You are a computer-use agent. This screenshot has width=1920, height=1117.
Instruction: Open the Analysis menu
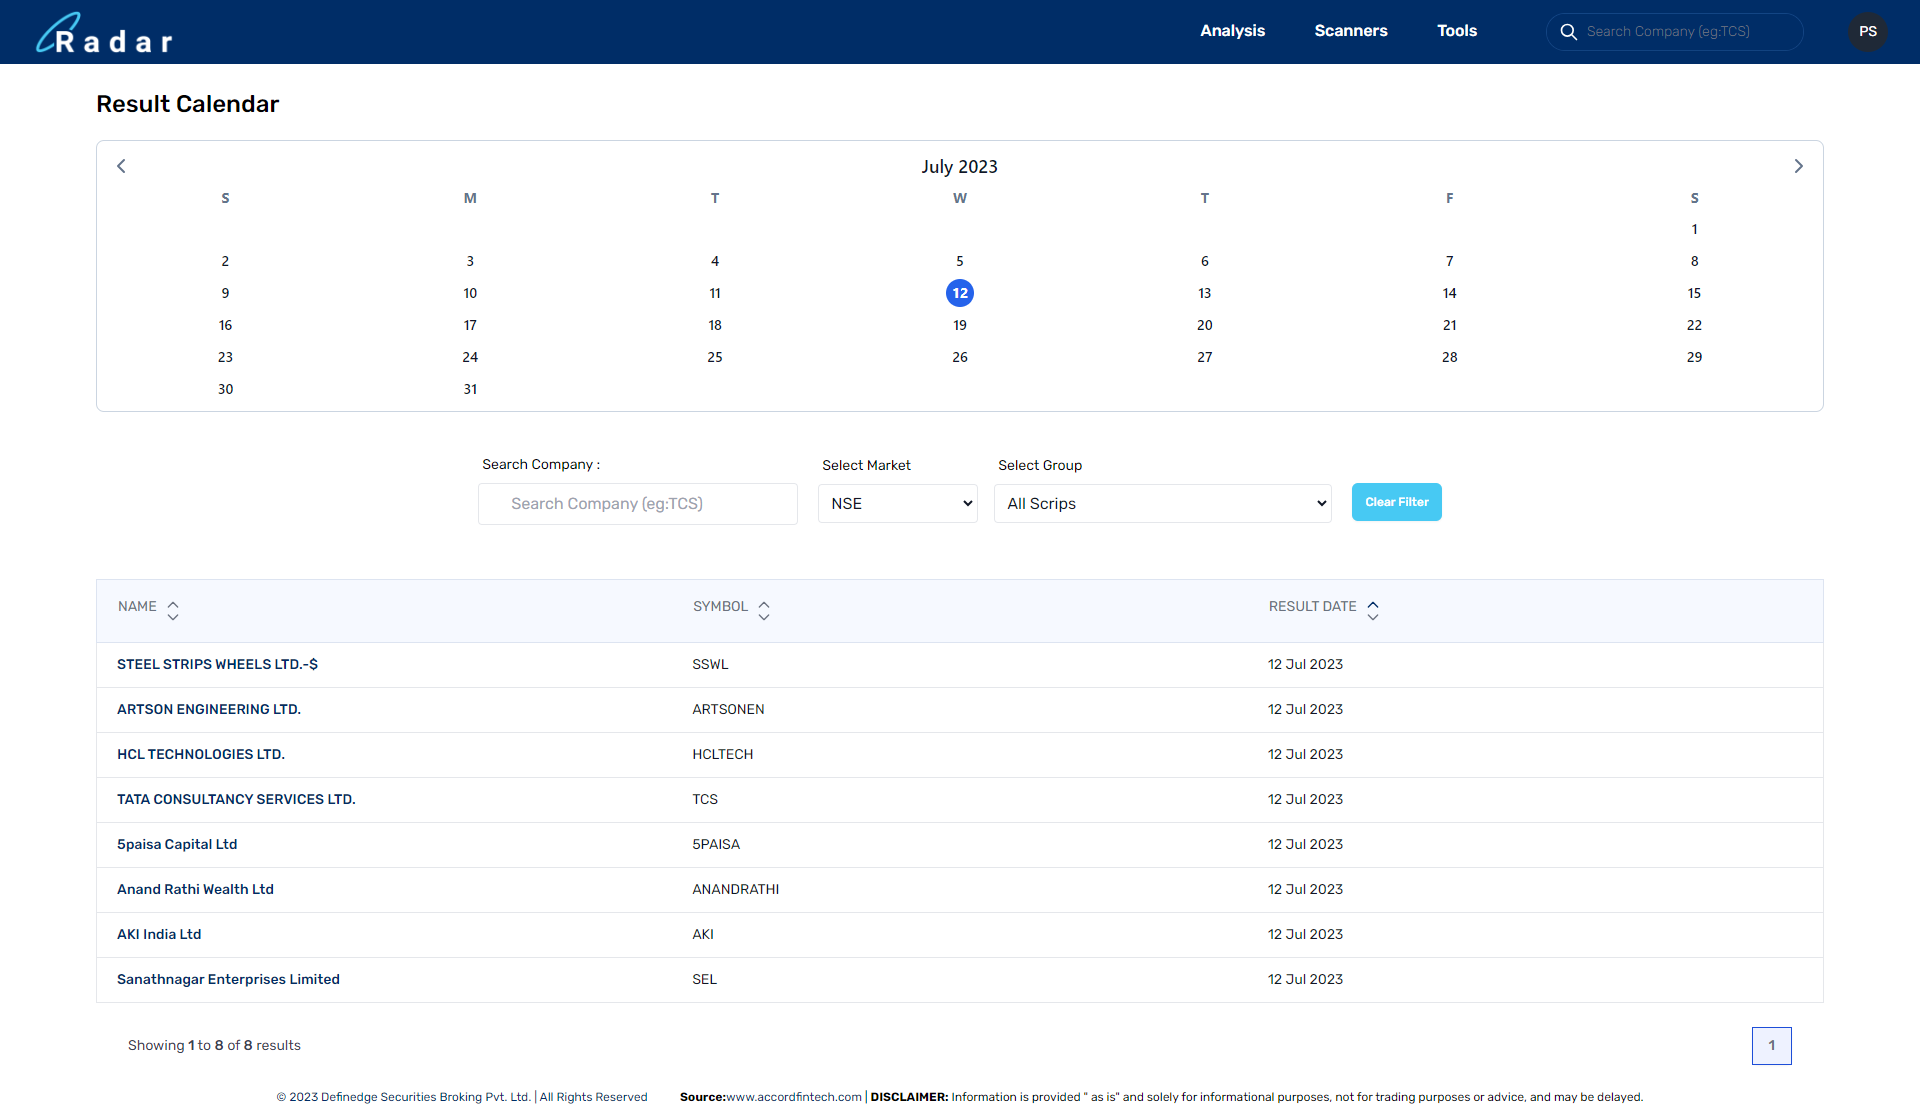tap(1232, 31)
